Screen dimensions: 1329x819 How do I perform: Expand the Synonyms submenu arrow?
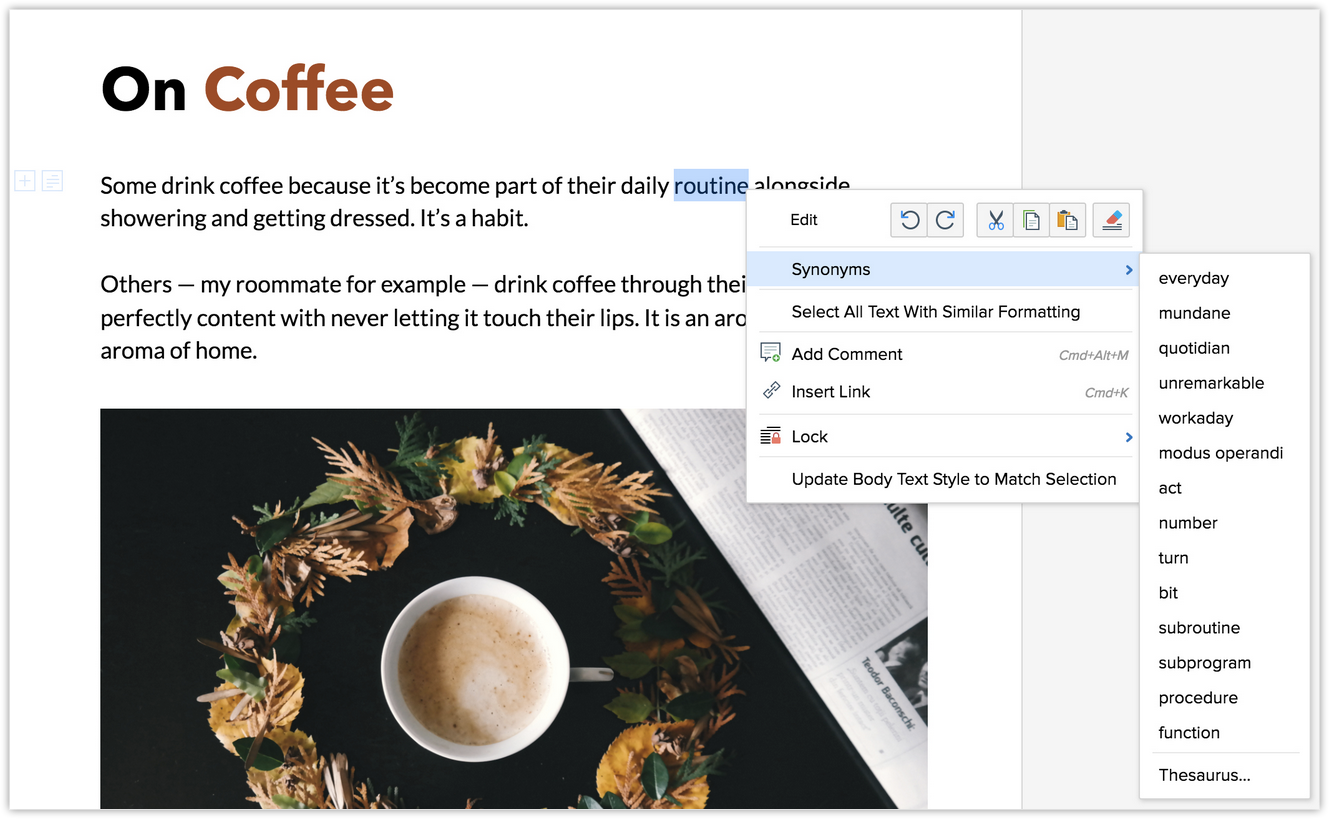(x=1128, y=270)
